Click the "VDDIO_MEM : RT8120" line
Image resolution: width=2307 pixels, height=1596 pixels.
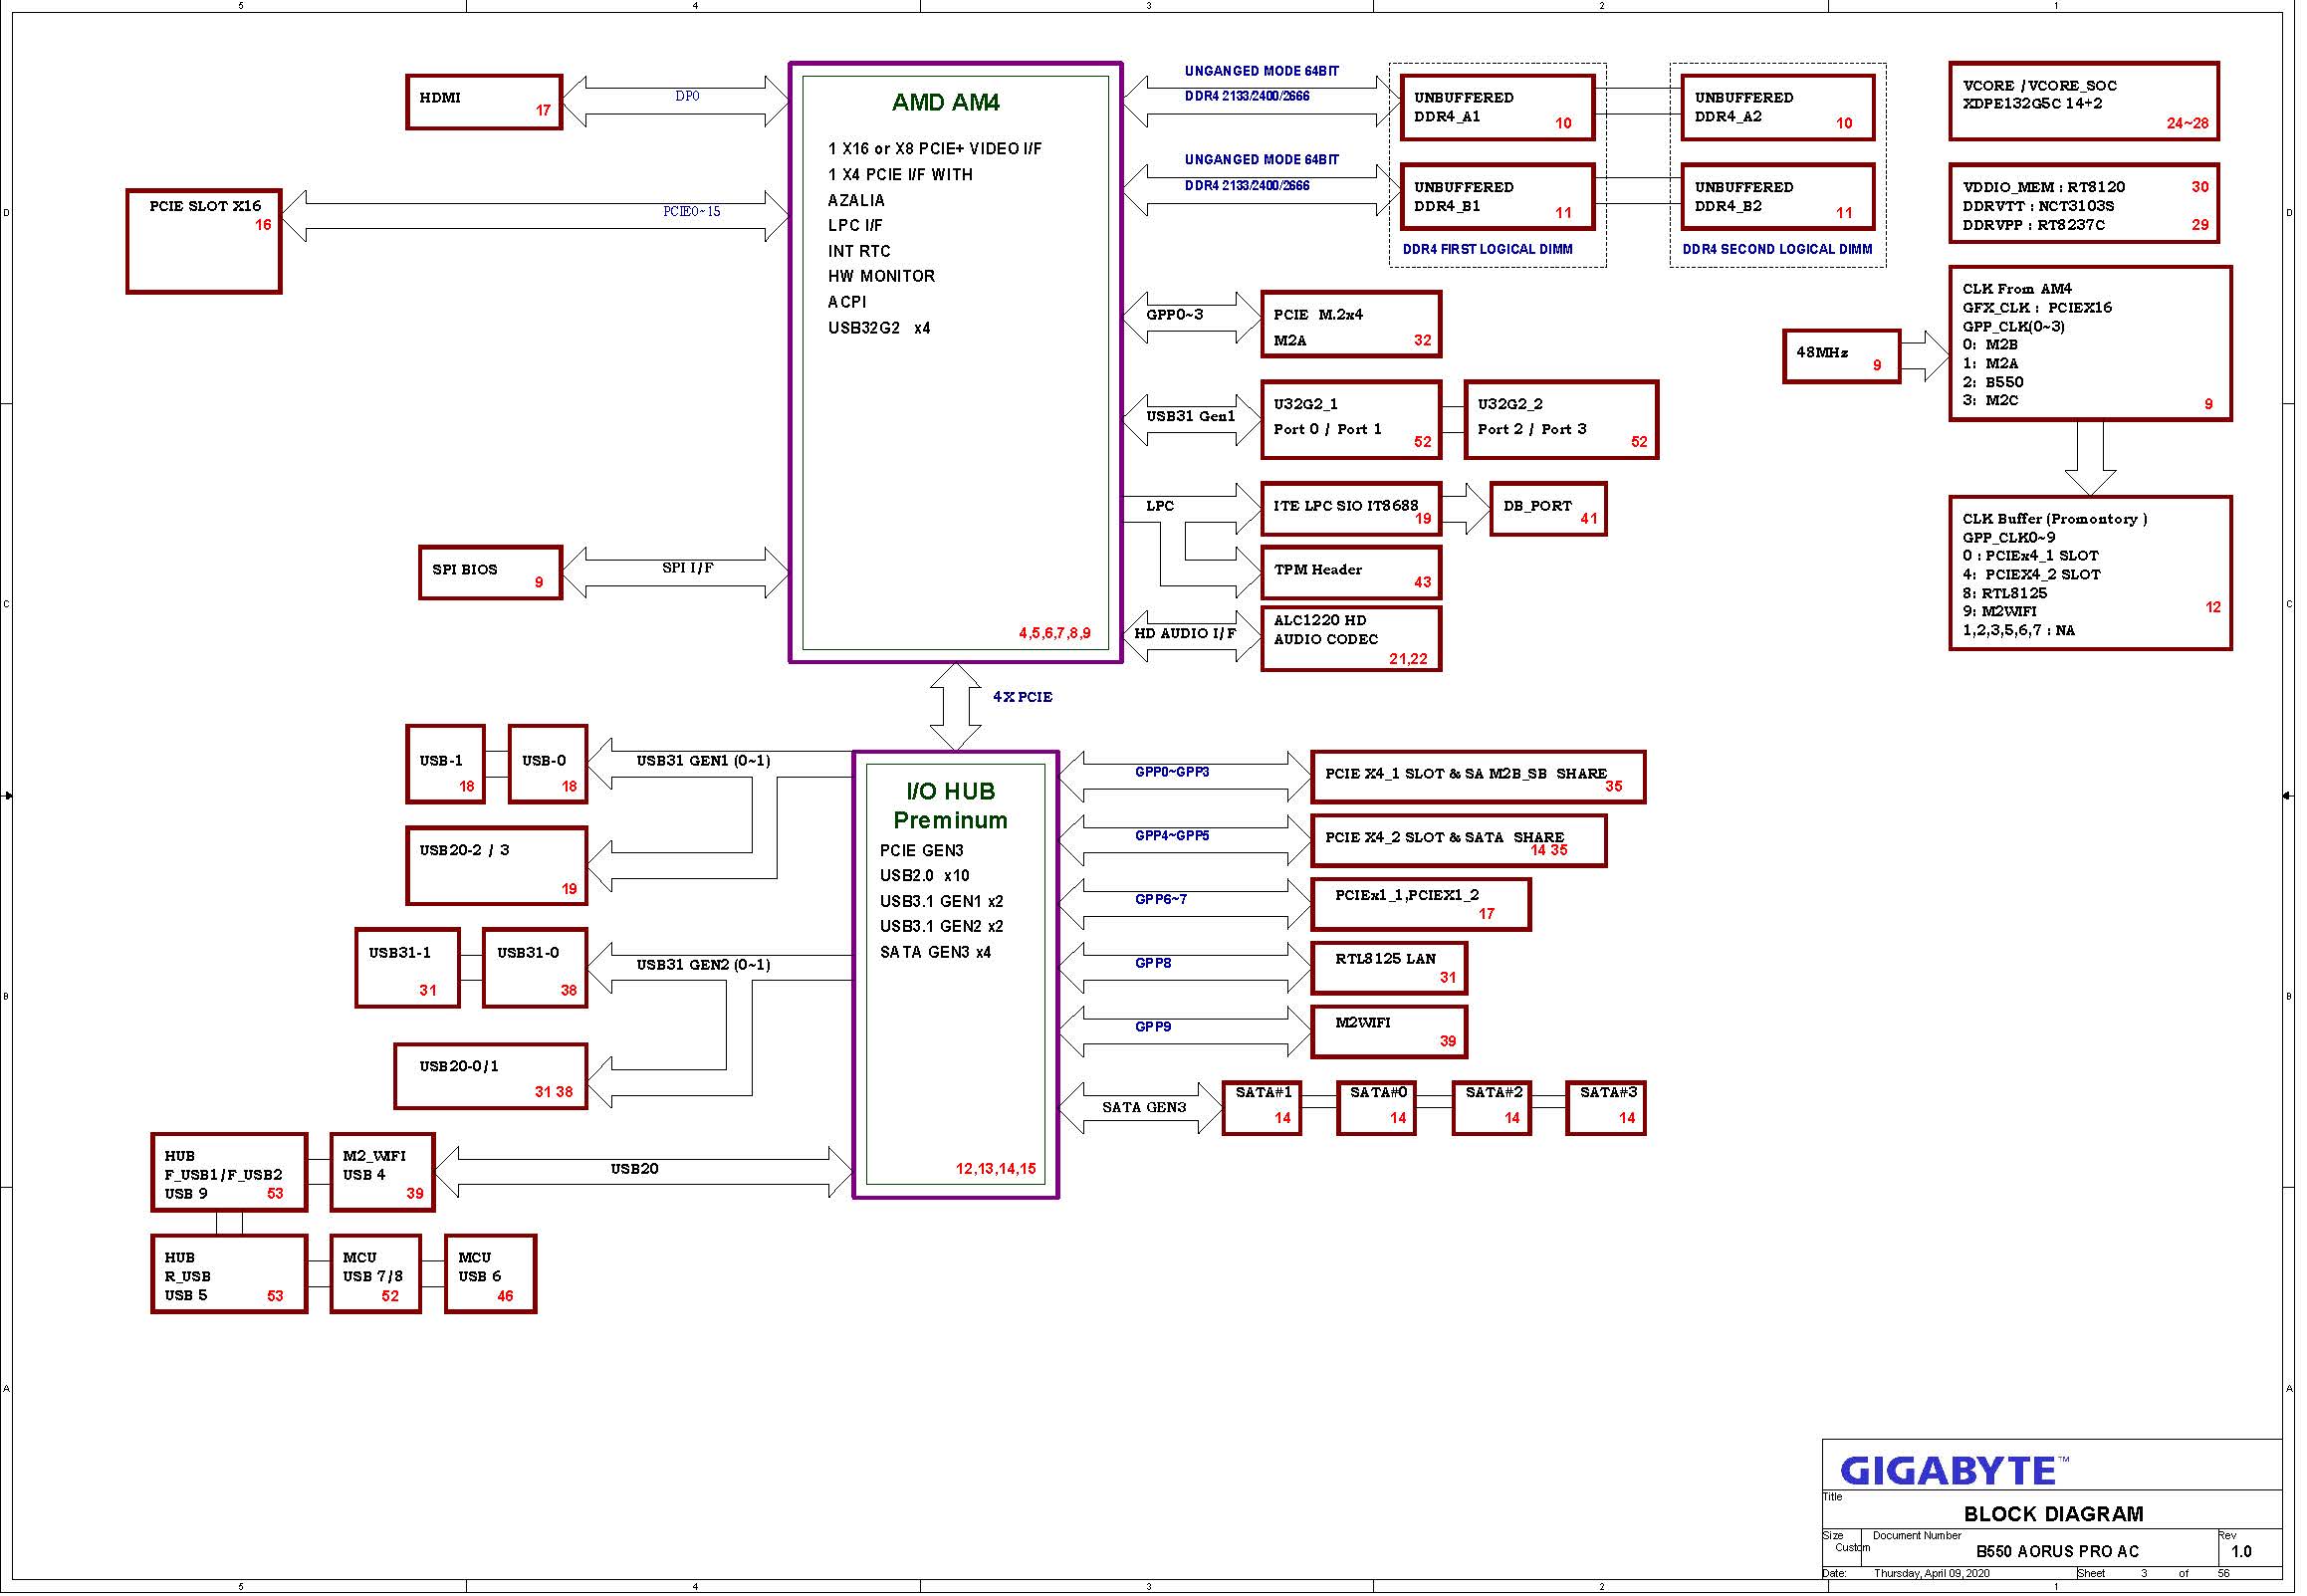(2043, 187)
